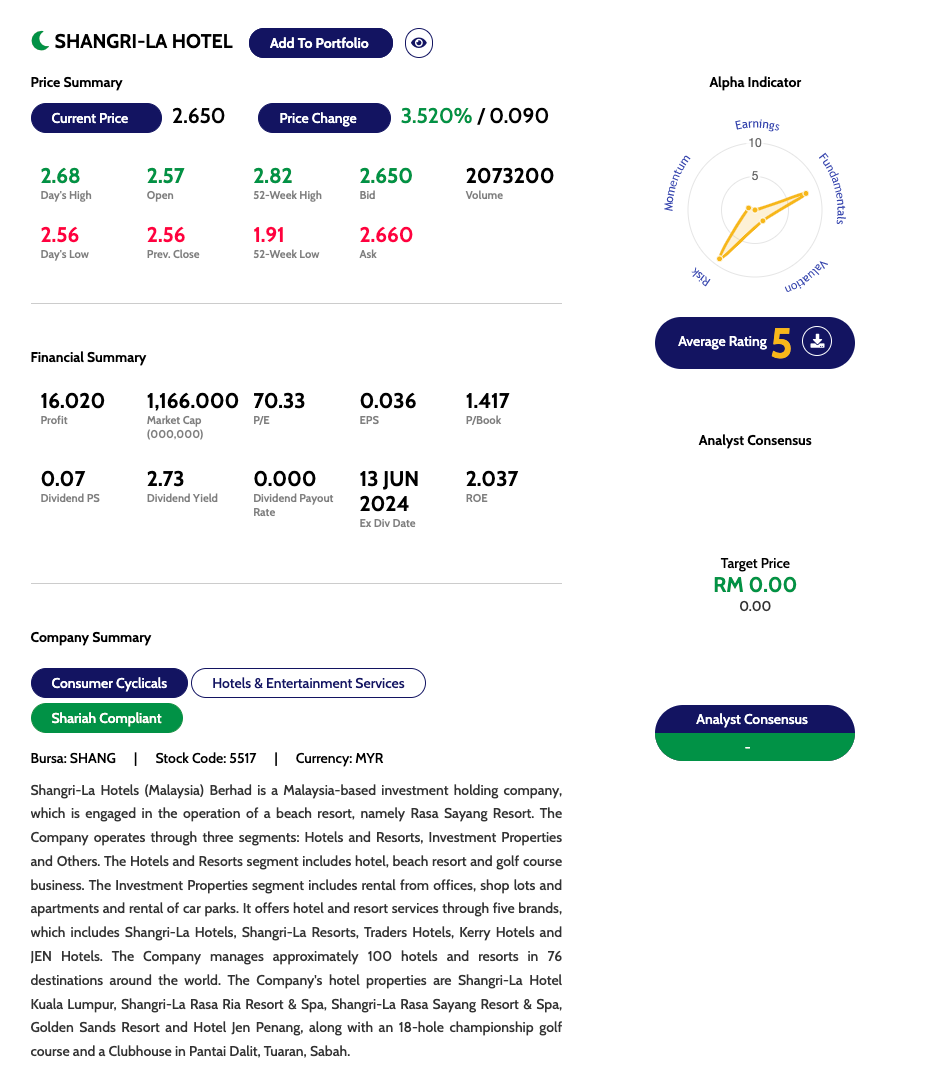Open Hotels & Entertainment Services tag
The height and width of the screenshot is (1090, 946).
[x=308, y=683]
